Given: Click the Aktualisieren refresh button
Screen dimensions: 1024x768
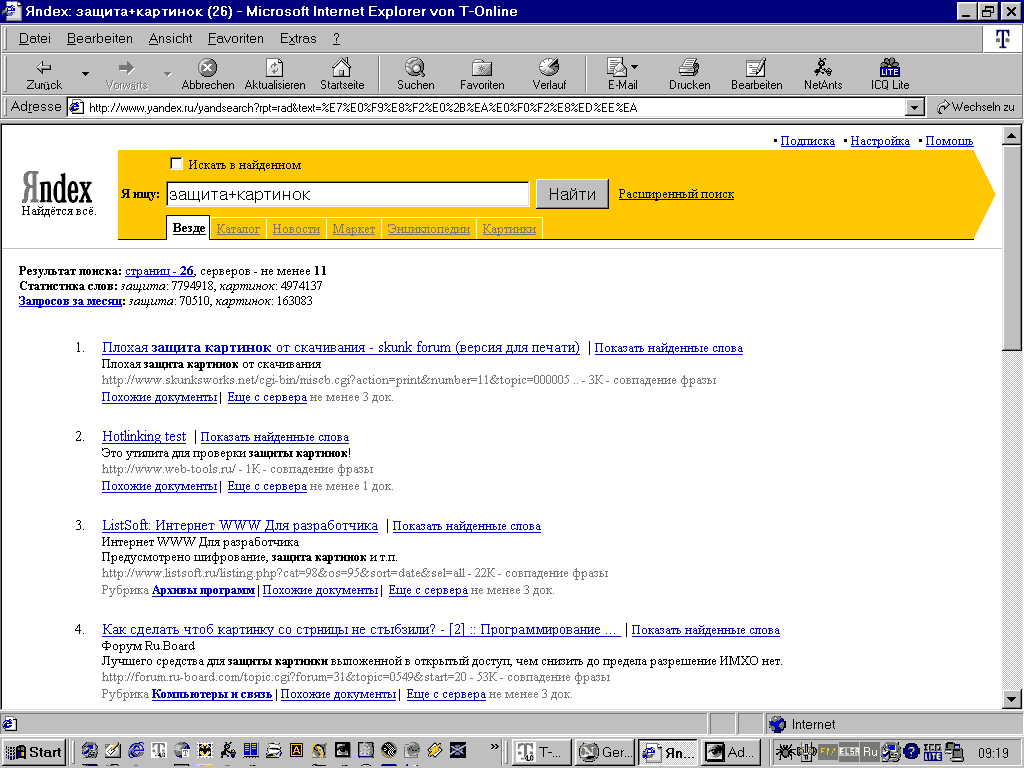Looking at the screenshot, I should 275,74.
